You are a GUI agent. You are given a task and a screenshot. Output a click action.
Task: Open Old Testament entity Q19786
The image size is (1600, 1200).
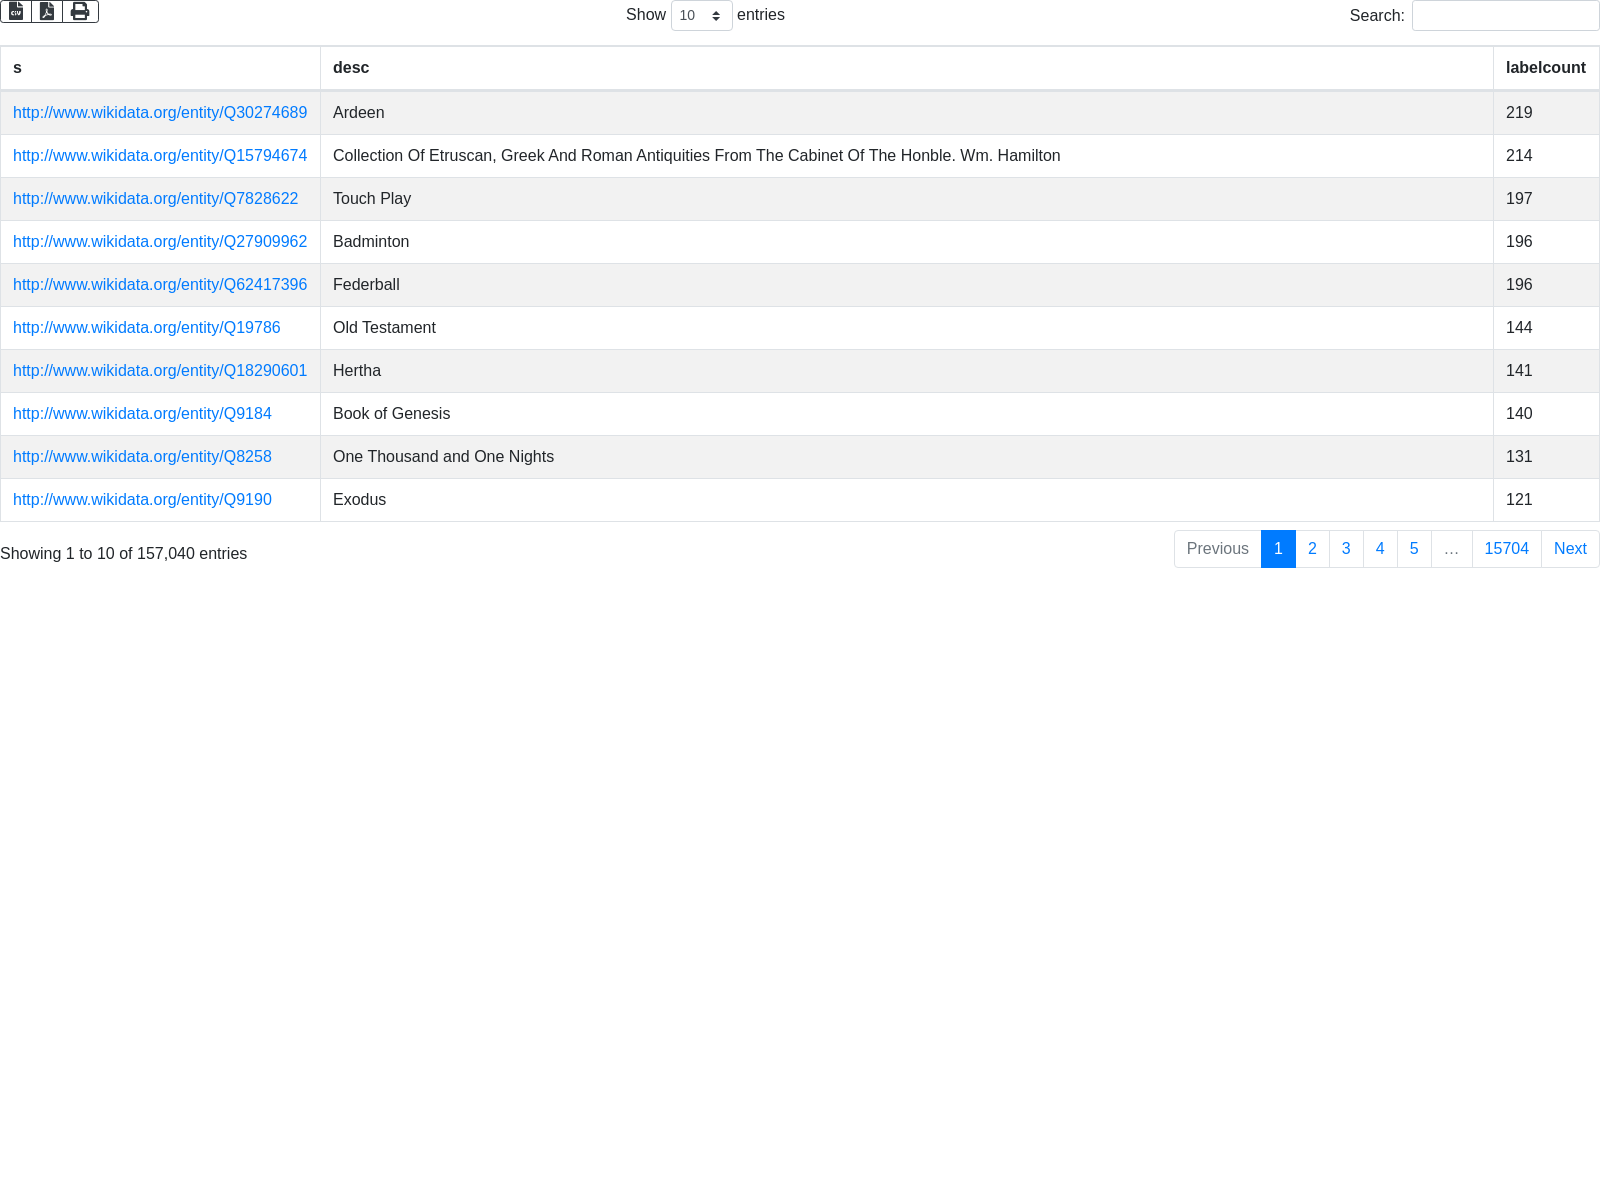[146, 328]
